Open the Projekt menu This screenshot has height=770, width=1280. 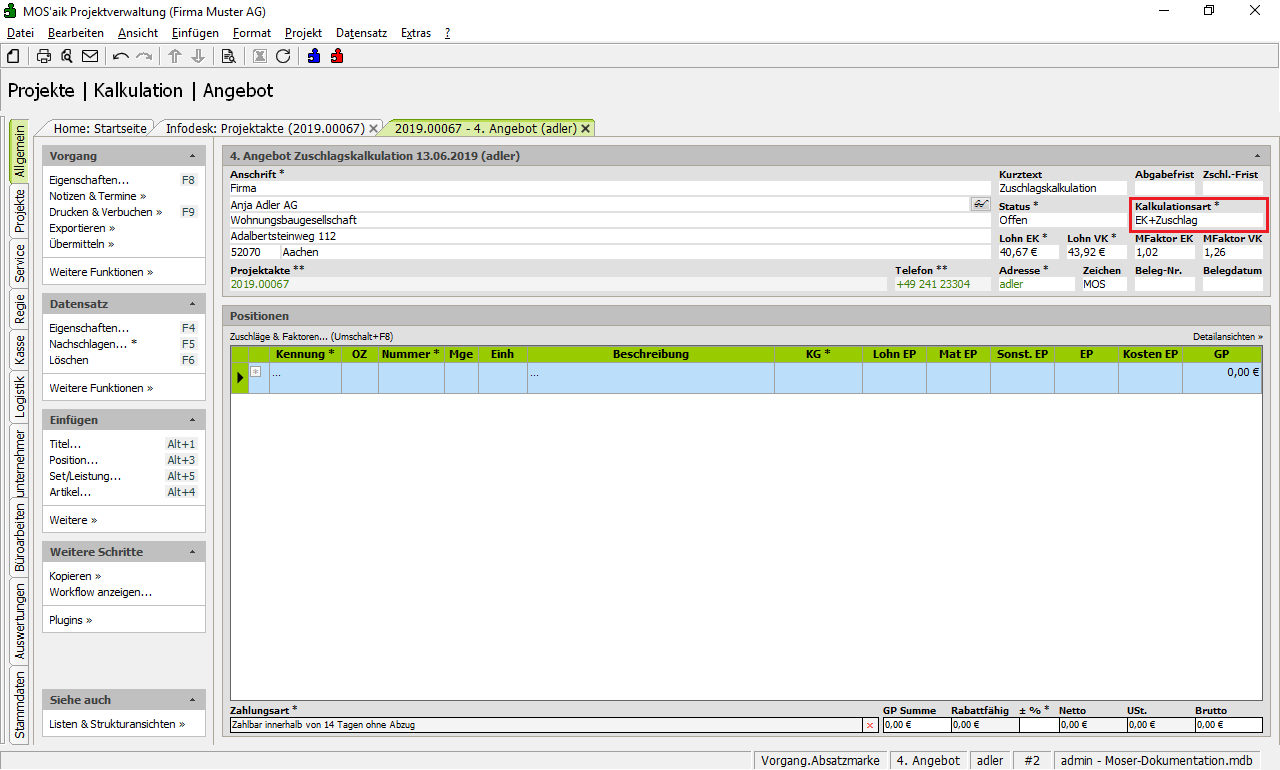(x=303, y=33)
